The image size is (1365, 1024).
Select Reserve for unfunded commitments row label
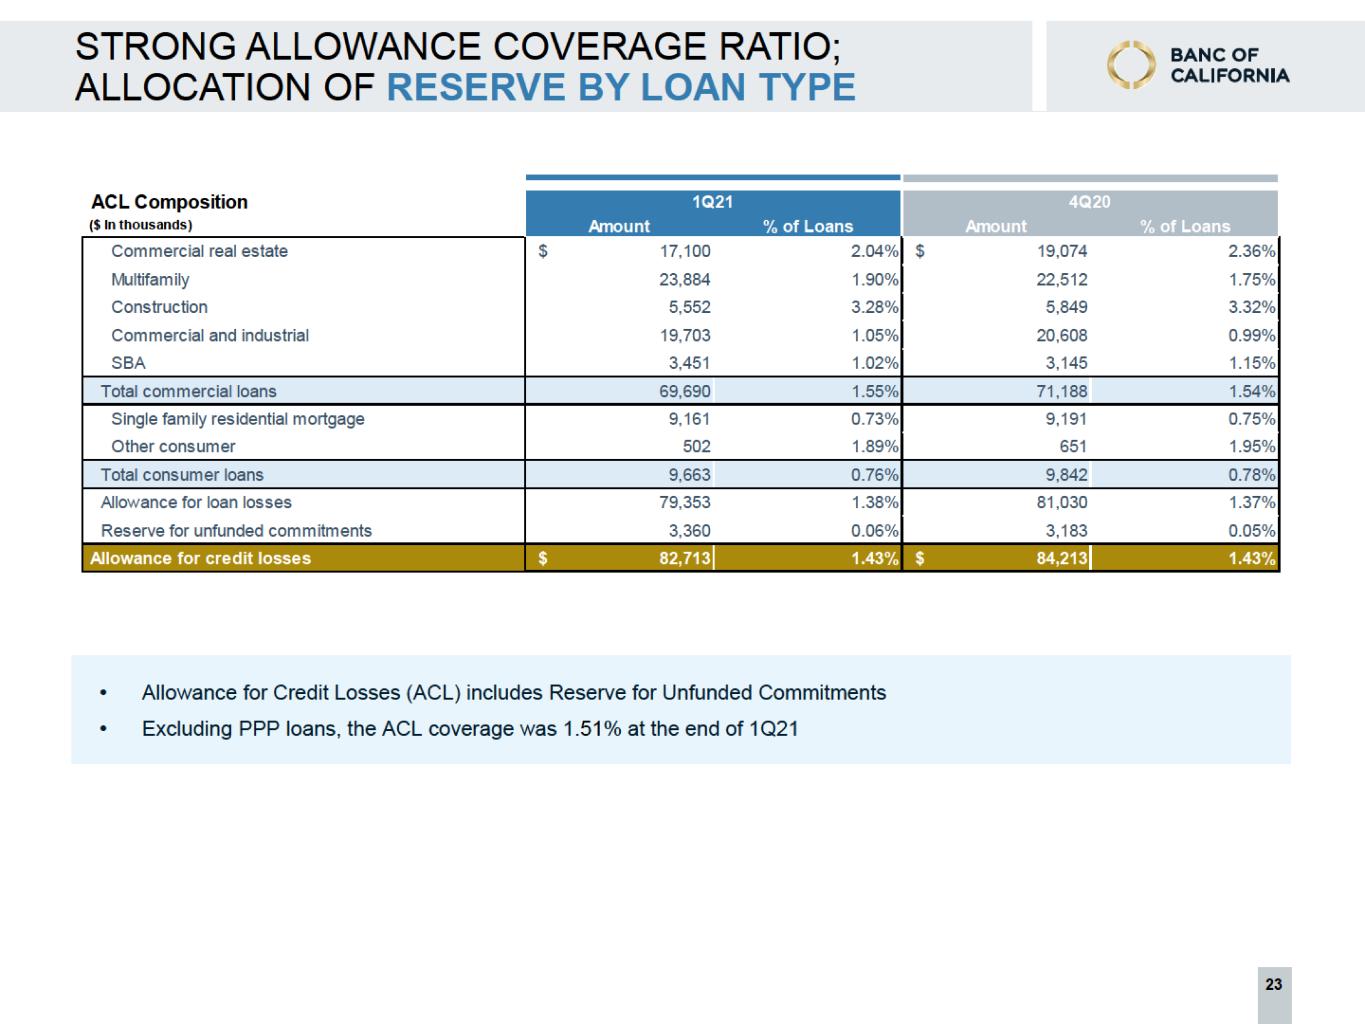point(236,531)
